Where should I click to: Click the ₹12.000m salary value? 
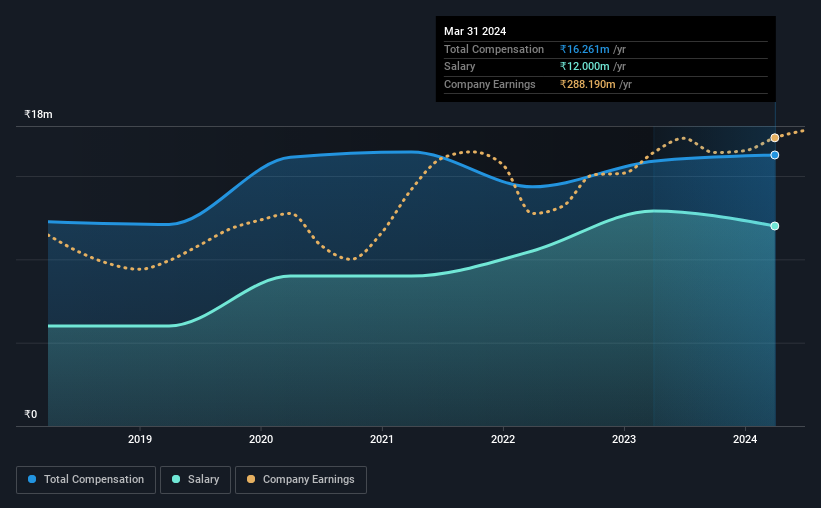pos(584,67)
